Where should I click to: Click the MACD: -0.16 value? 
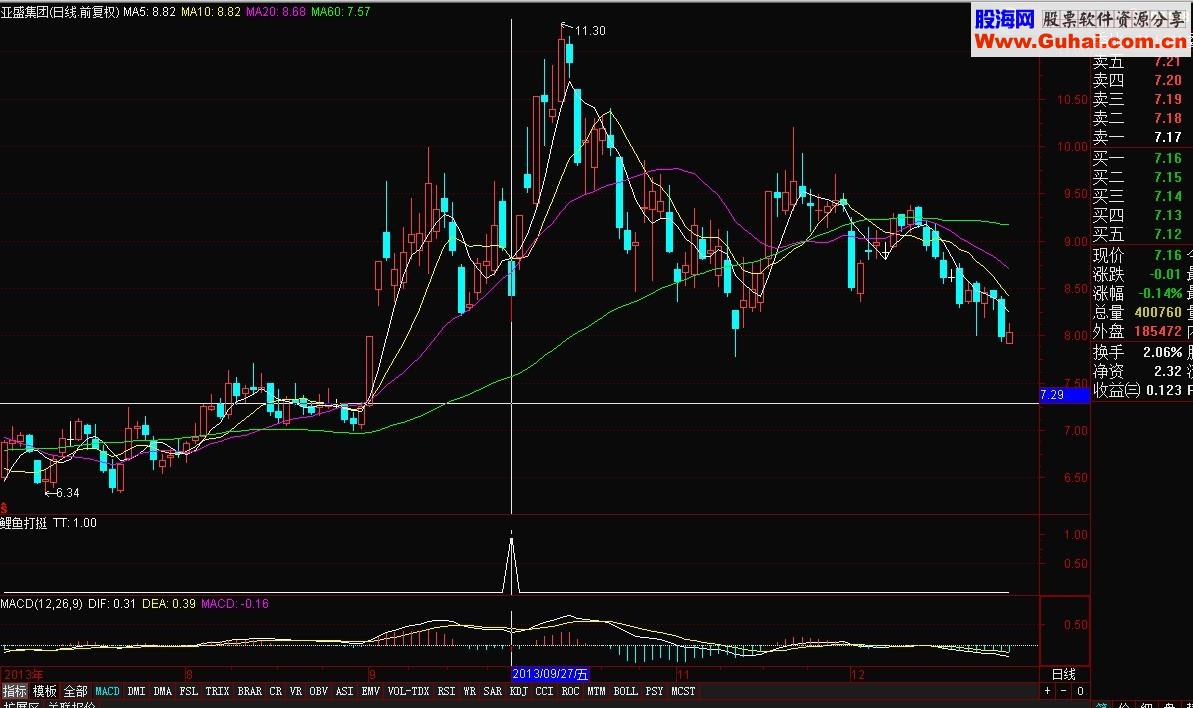[x=234, y=604]
